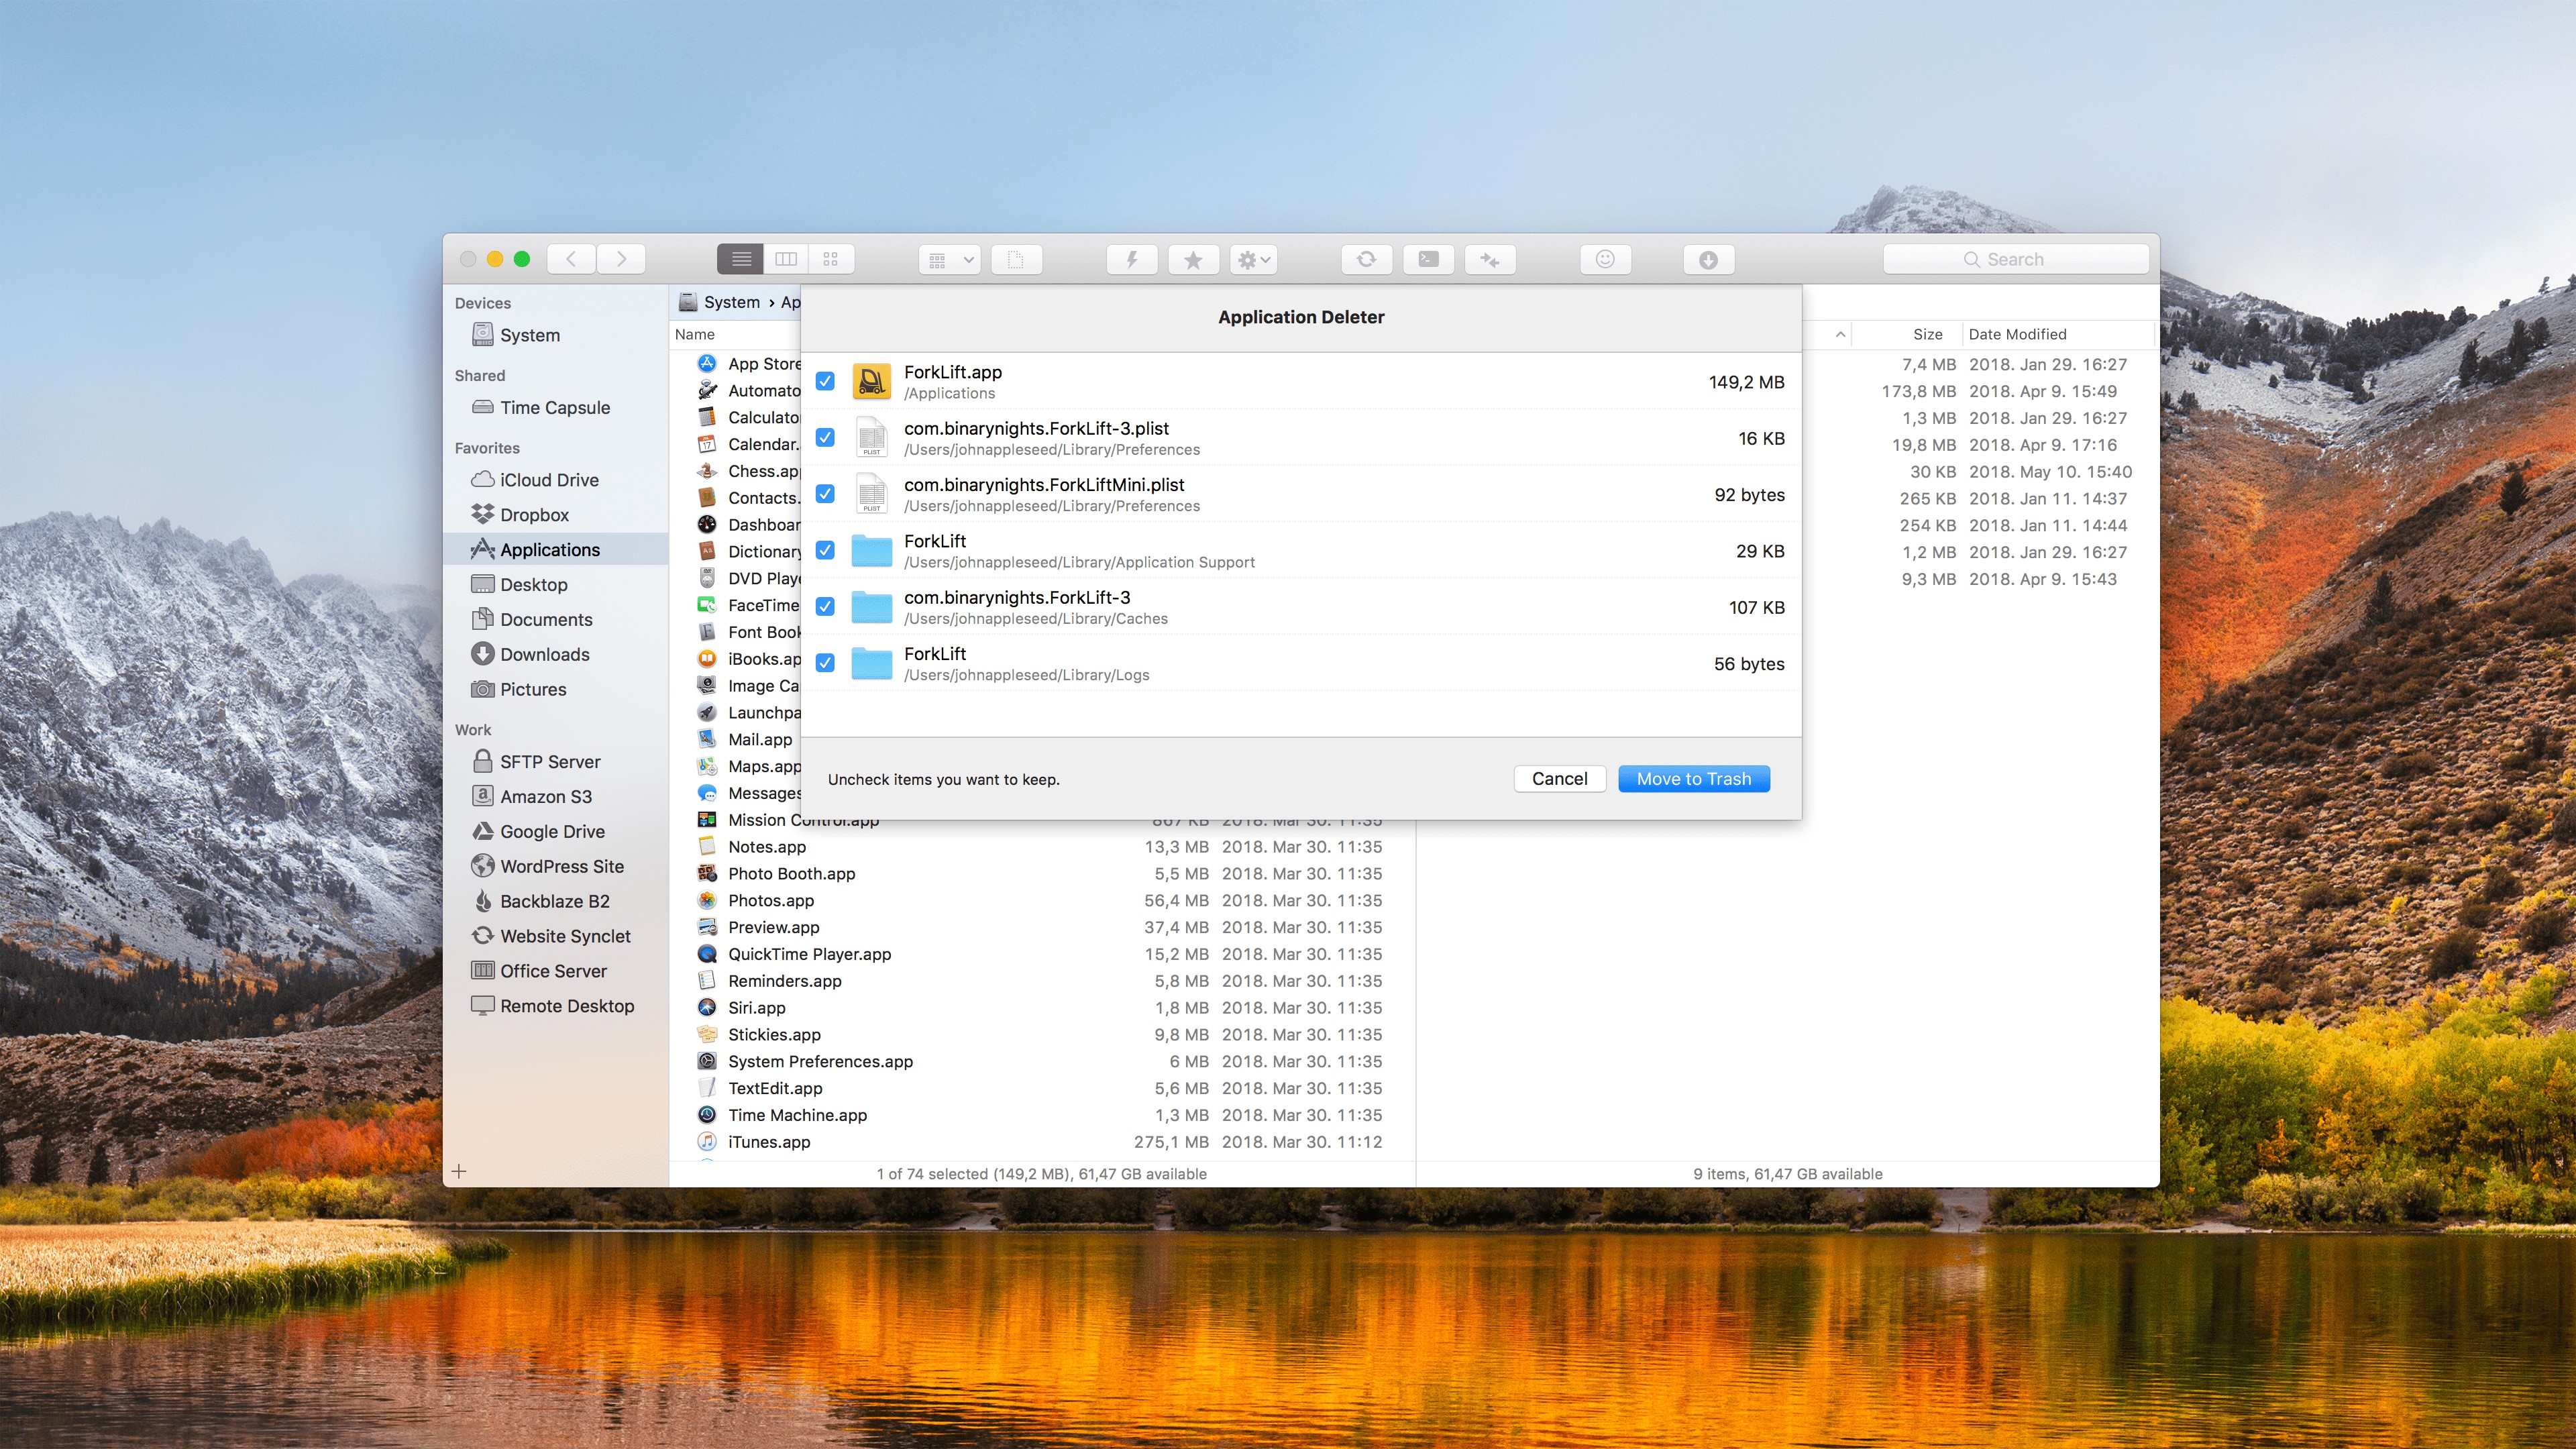The height and width of the screenshot is (1449, 2576).
Task: Open the gear Actions dropdown menu
Action: 1254,260
